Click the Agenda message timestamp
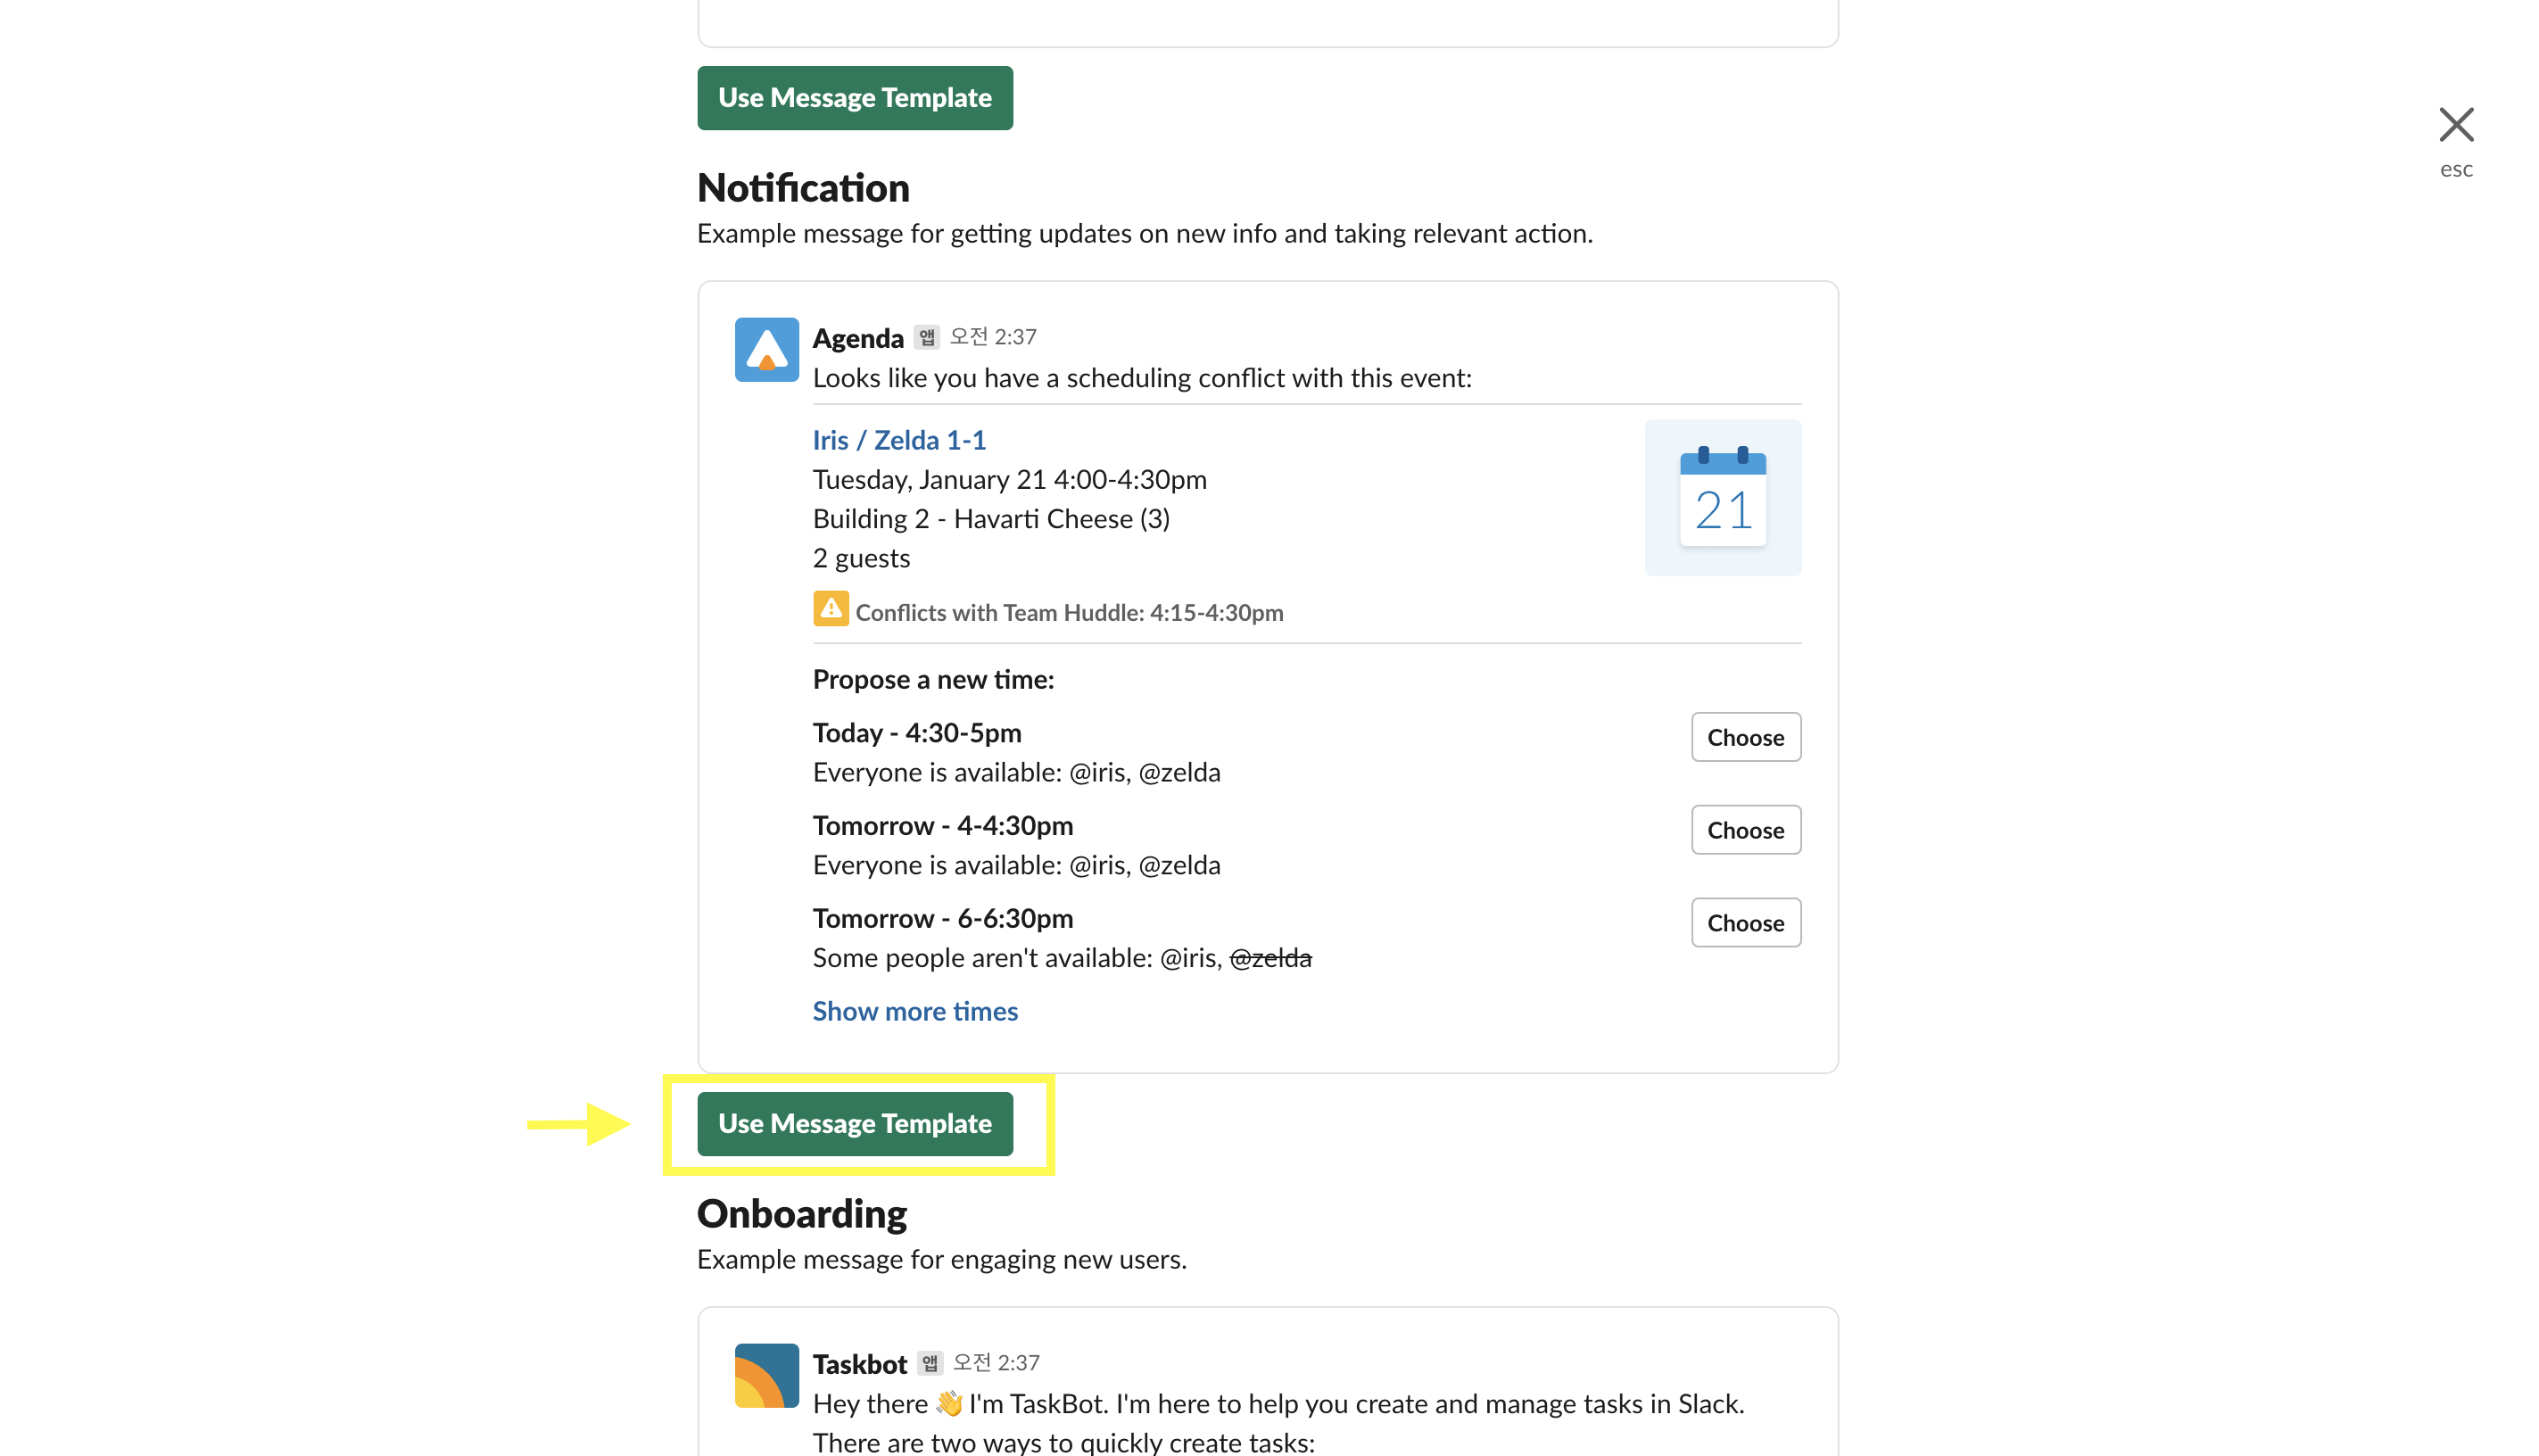 [x=992, y=337]
